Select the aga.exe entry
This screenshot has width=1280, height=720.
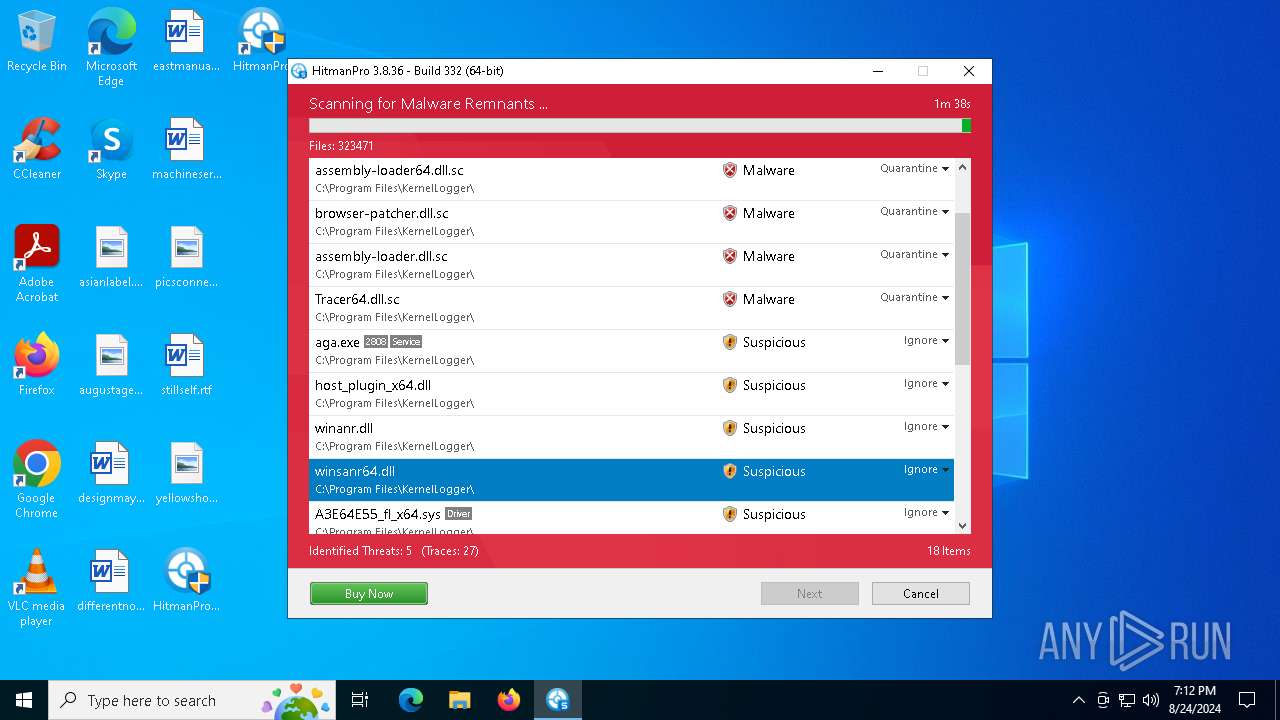(632, 351)
